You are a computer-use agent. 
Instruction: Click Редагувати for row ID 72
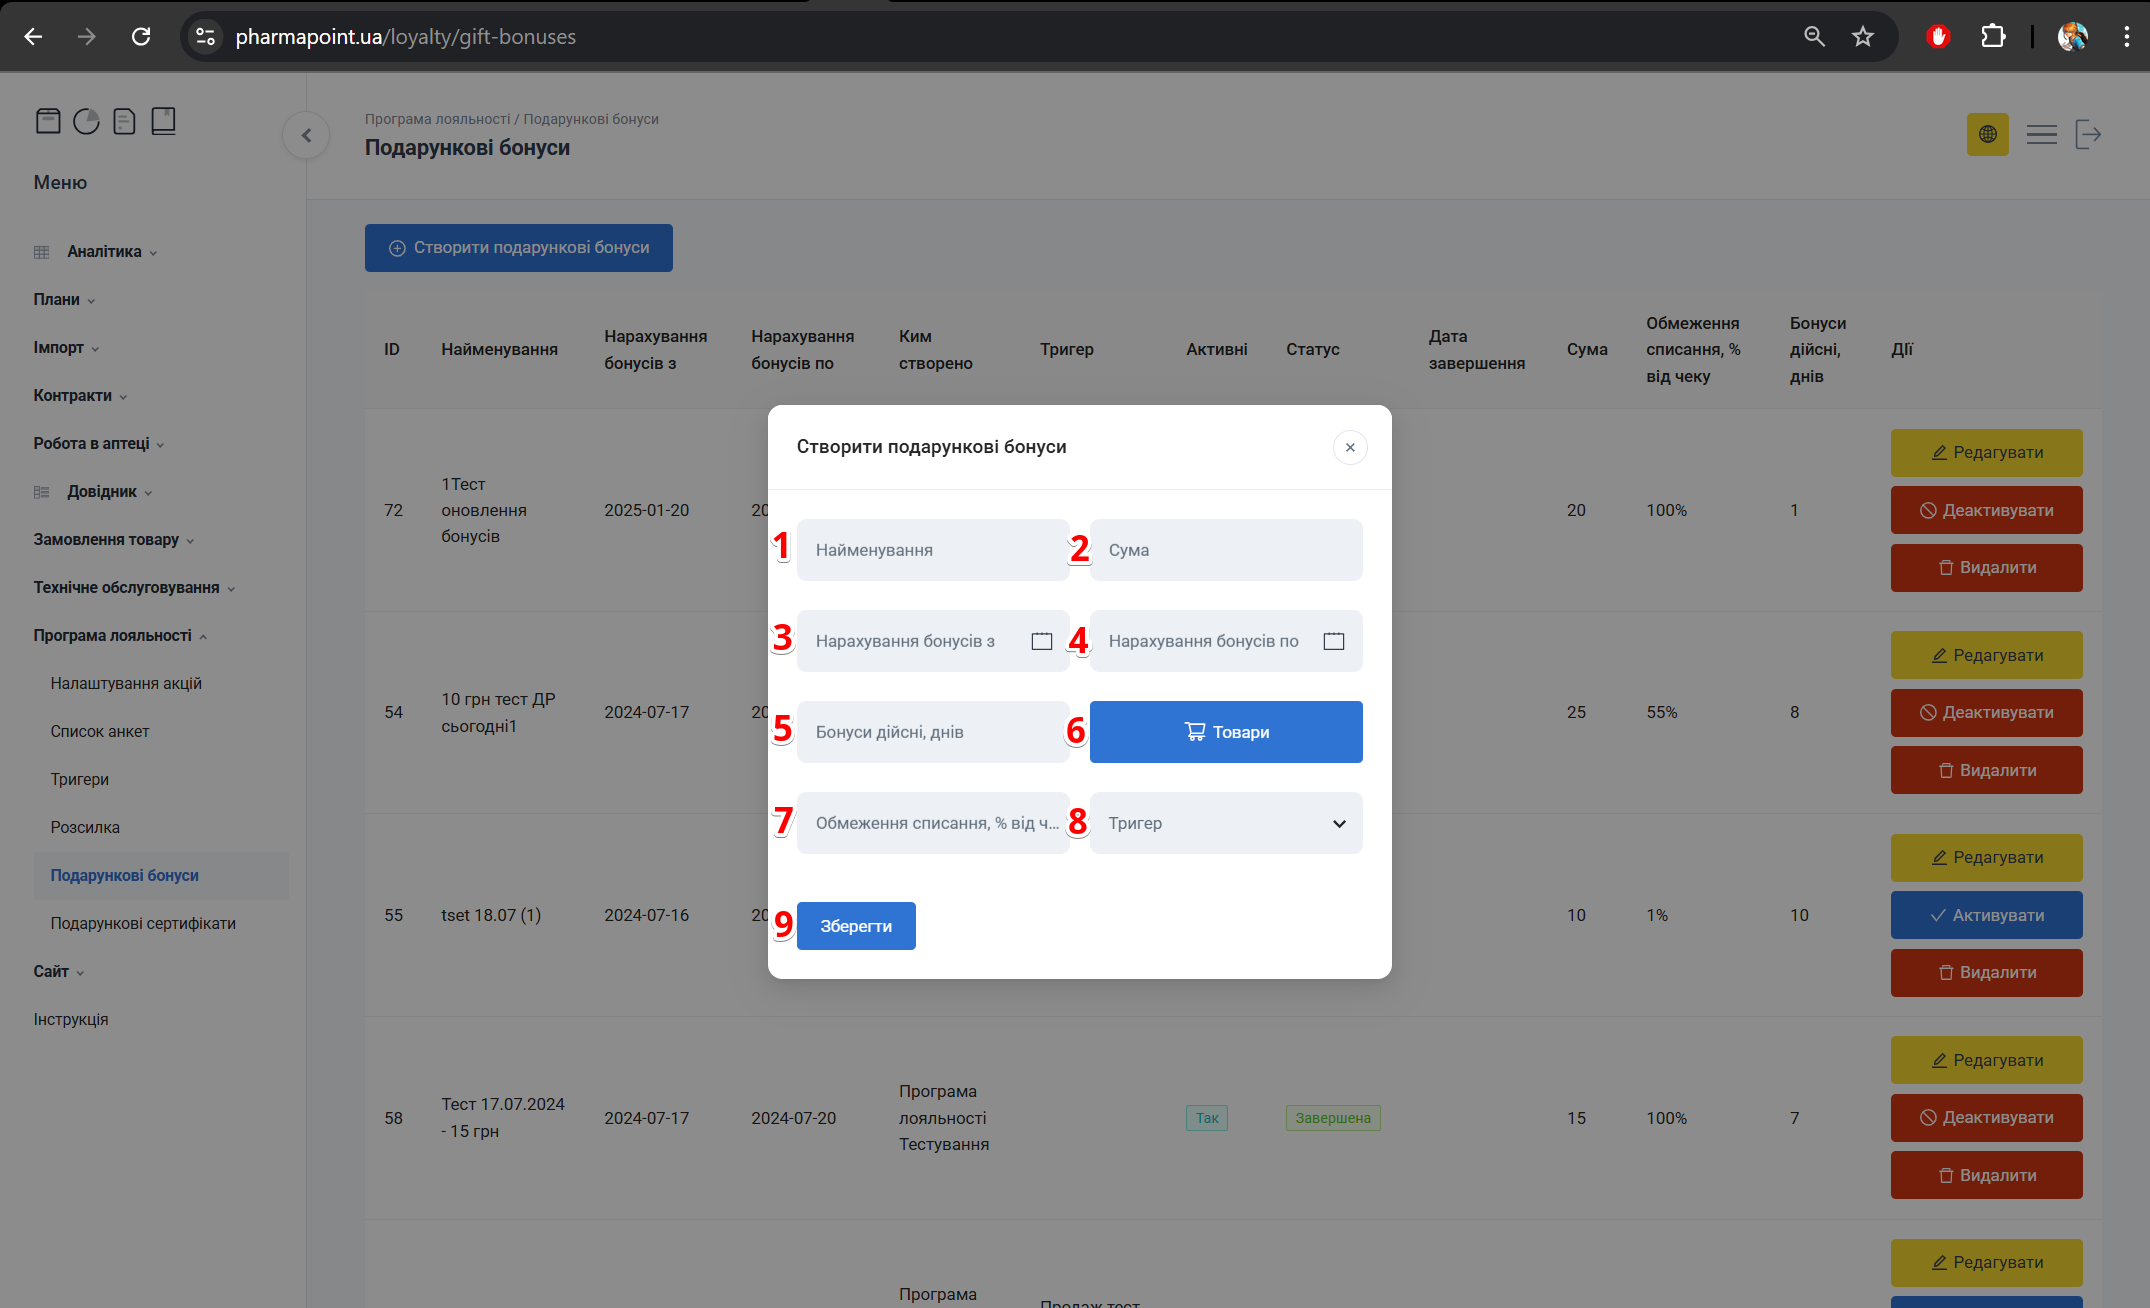[1986, 453]
